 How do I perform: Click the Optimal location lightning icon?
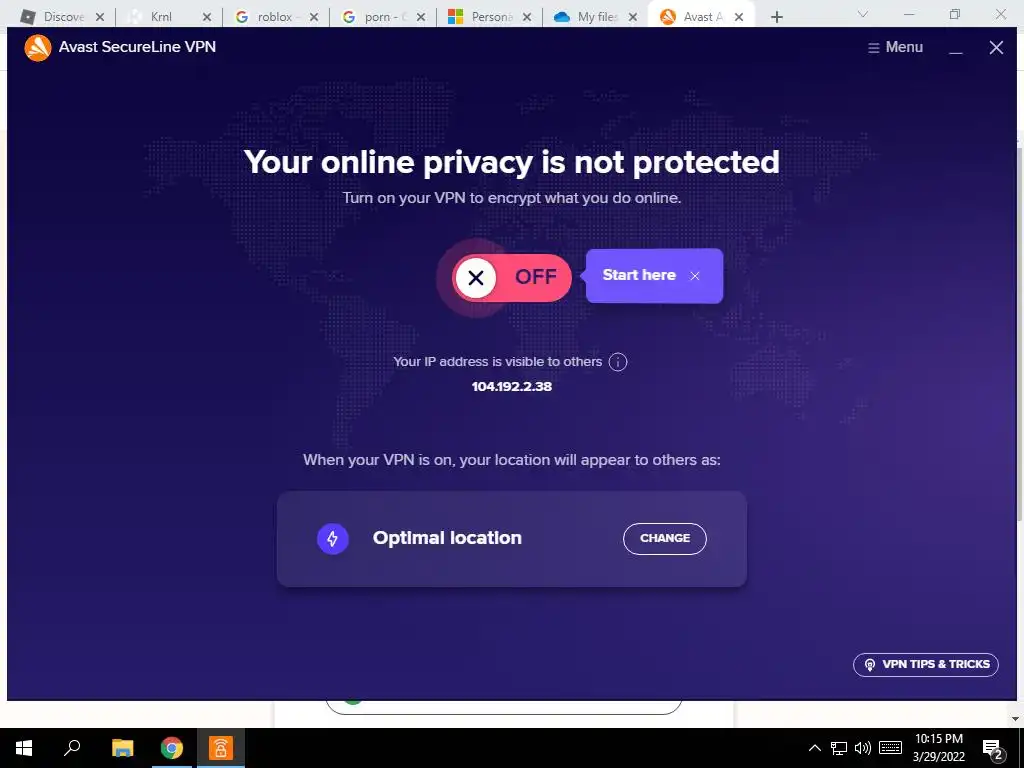pos(332,539)
